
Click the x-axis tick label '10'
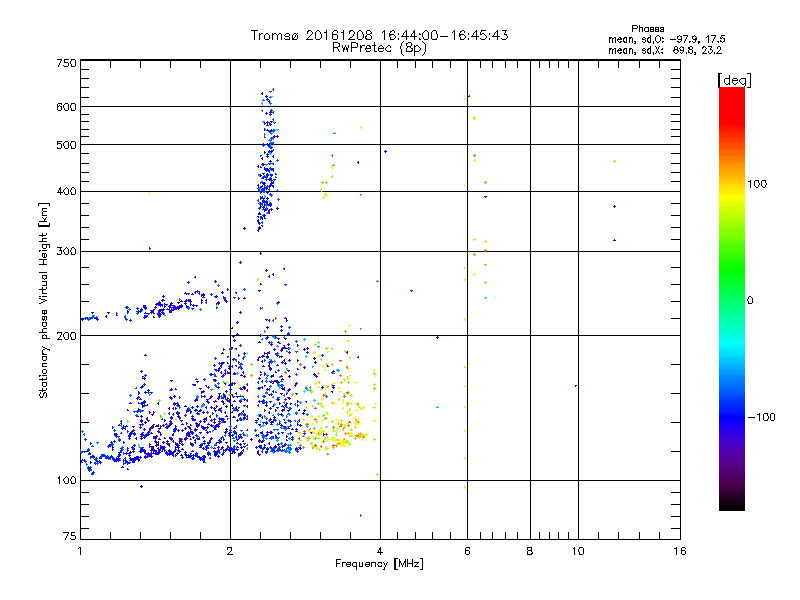coord(578,551)
